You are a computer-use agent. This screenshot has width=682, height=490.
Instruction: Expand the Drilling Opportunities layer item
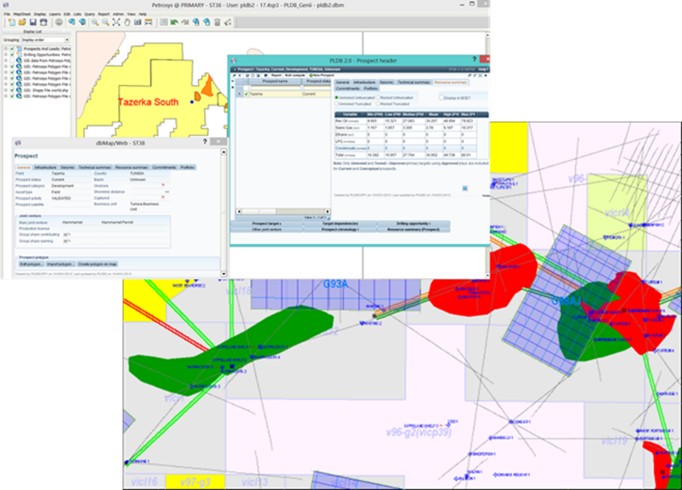click(7, 53)
